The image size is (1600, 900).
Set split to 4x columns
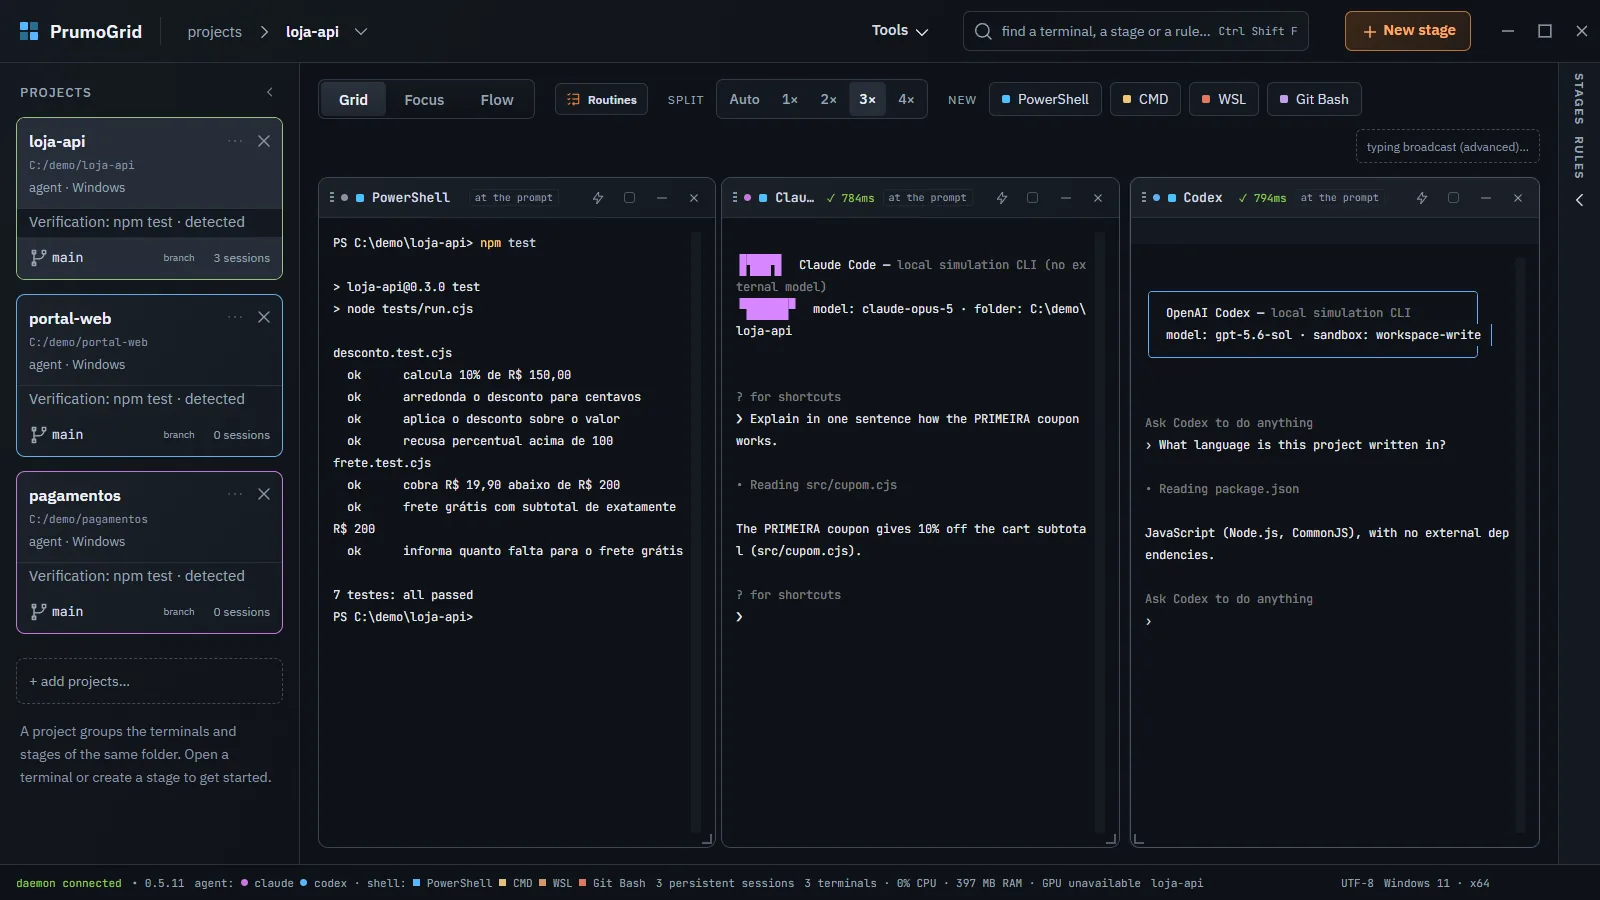[906, 99]
